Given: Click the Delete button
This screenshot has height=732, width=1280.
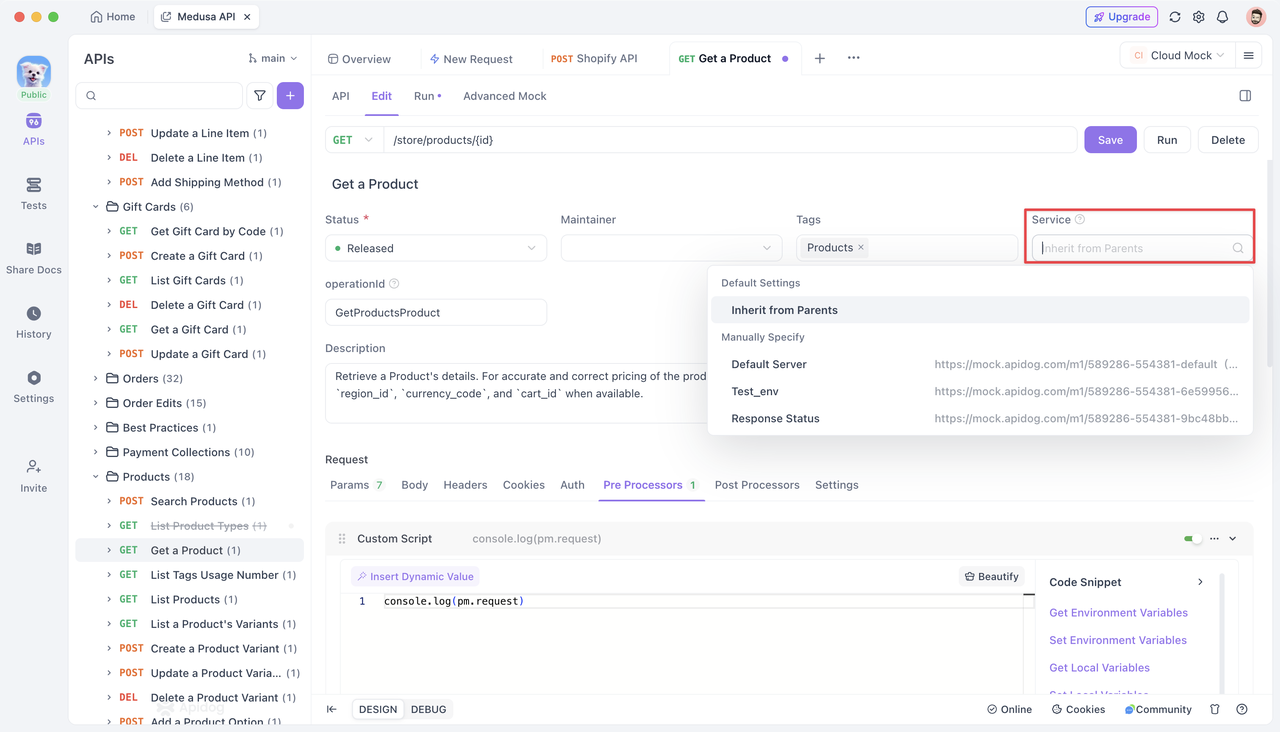Looking at the screenshot, I should click(1228, 140).
